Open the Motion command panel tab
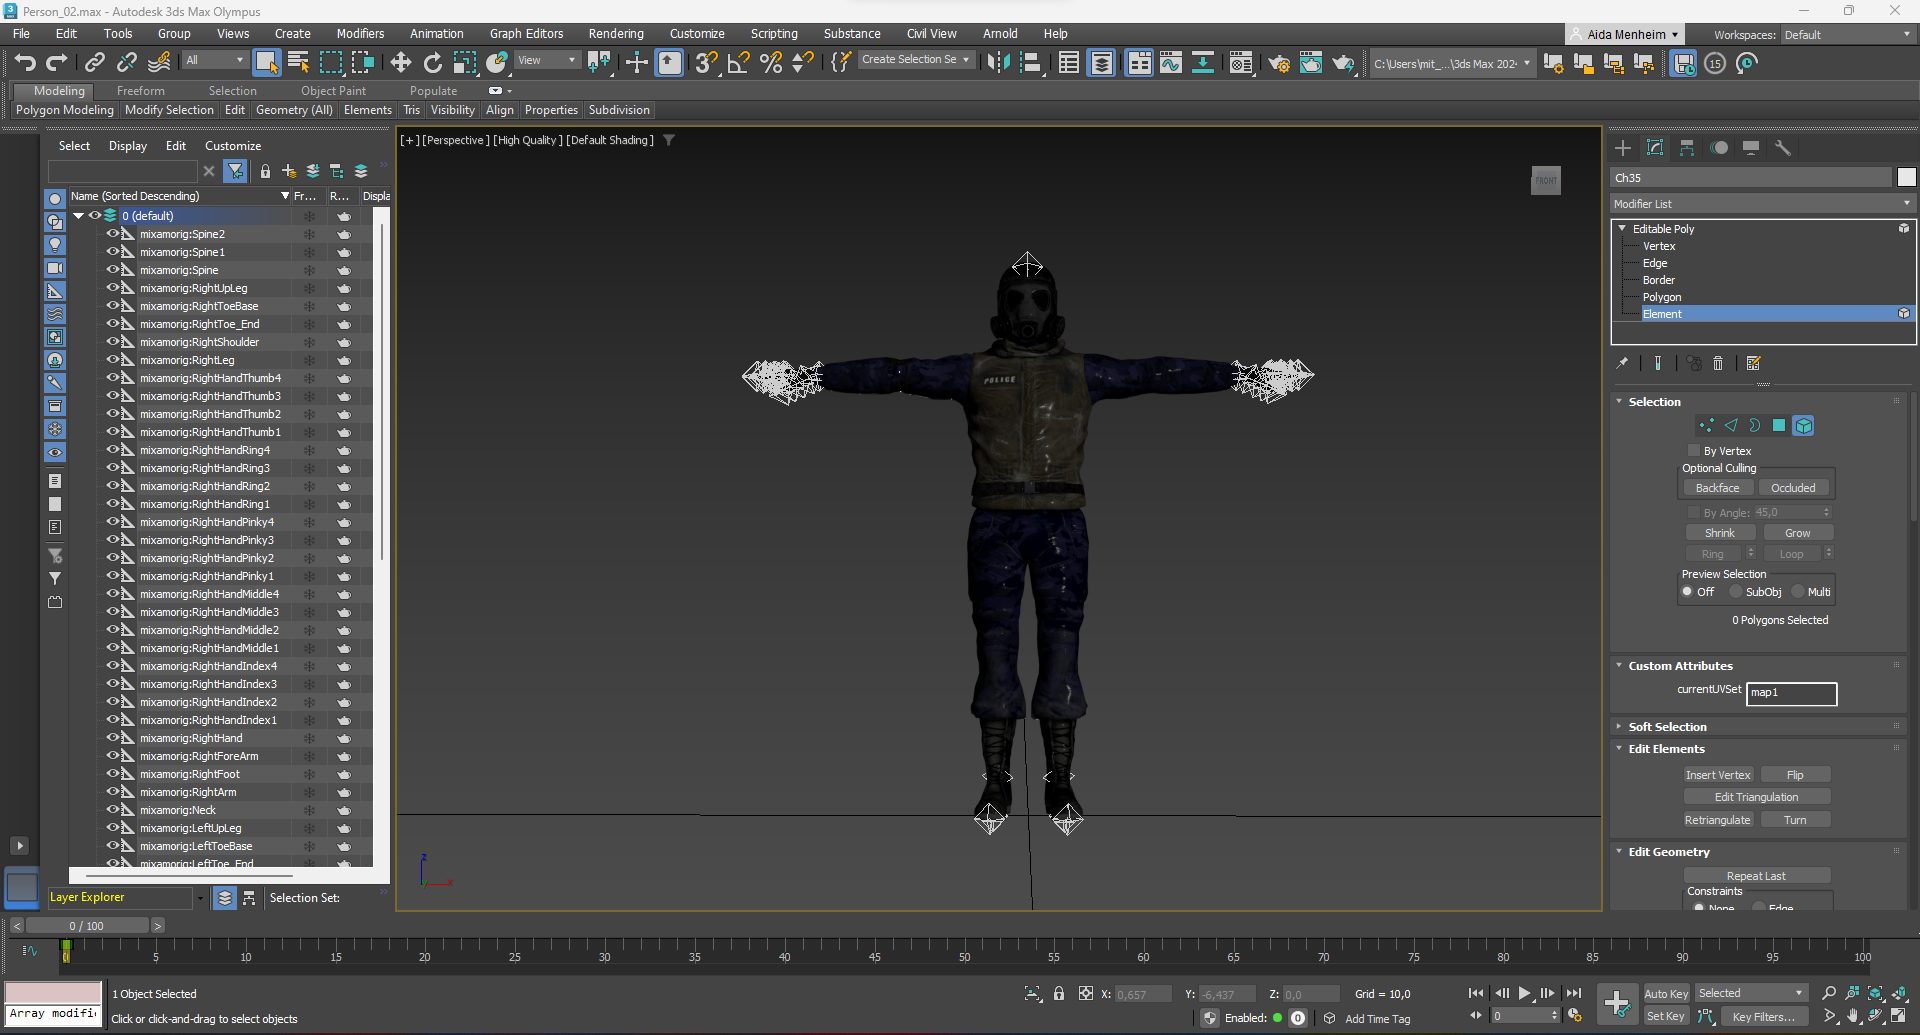Screen dimensions: 1920x1035 tap(1719, 148)
